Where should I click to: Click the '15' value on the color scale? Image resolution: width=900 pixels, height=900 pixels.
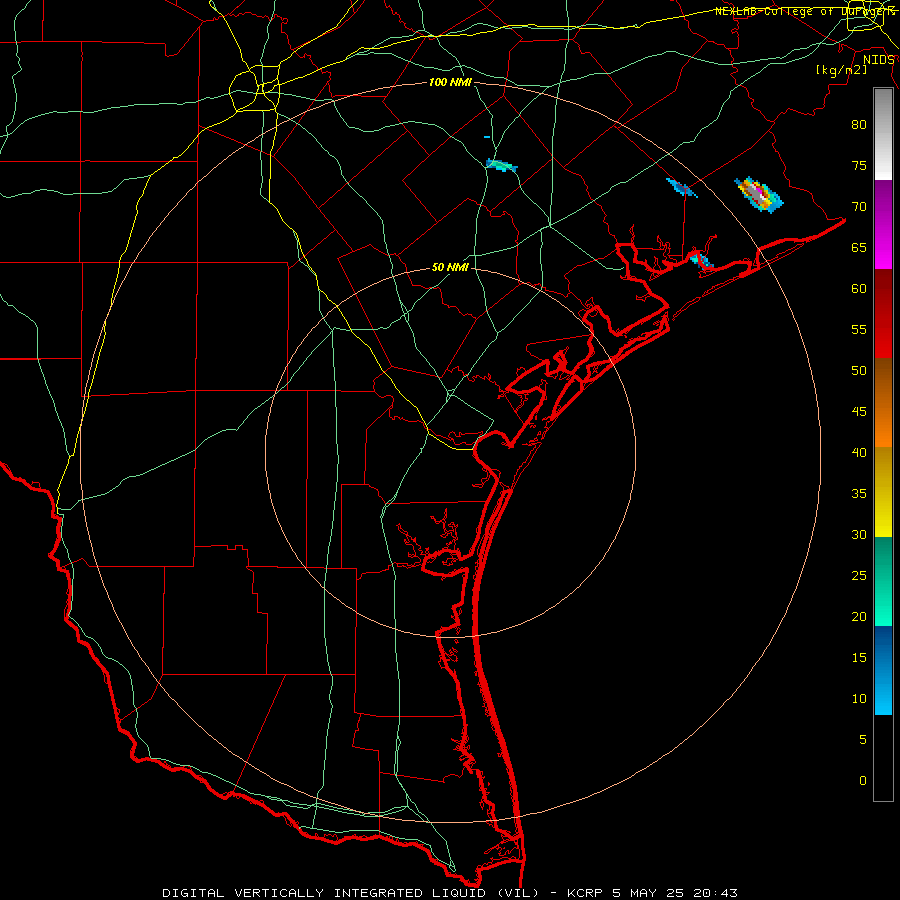pyautogui.click(x=859, y=658)
